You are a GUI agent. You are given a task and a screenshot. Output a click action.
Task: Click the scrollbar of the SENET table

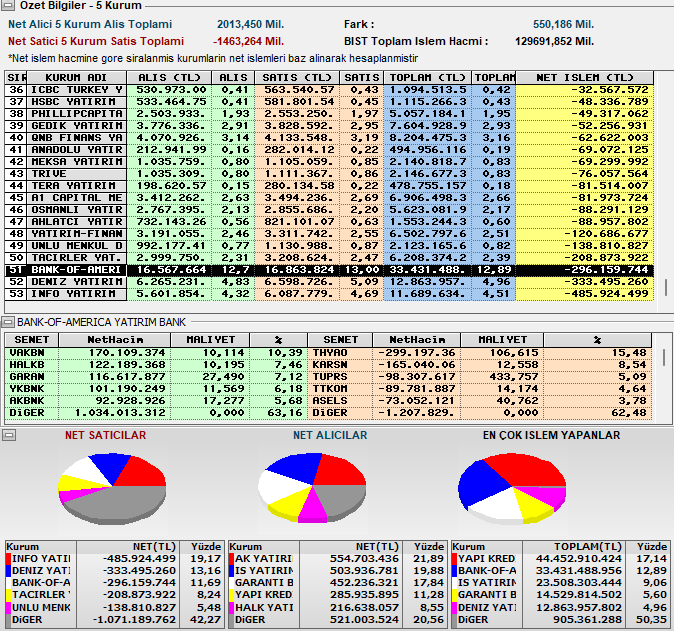pos(665,358)
